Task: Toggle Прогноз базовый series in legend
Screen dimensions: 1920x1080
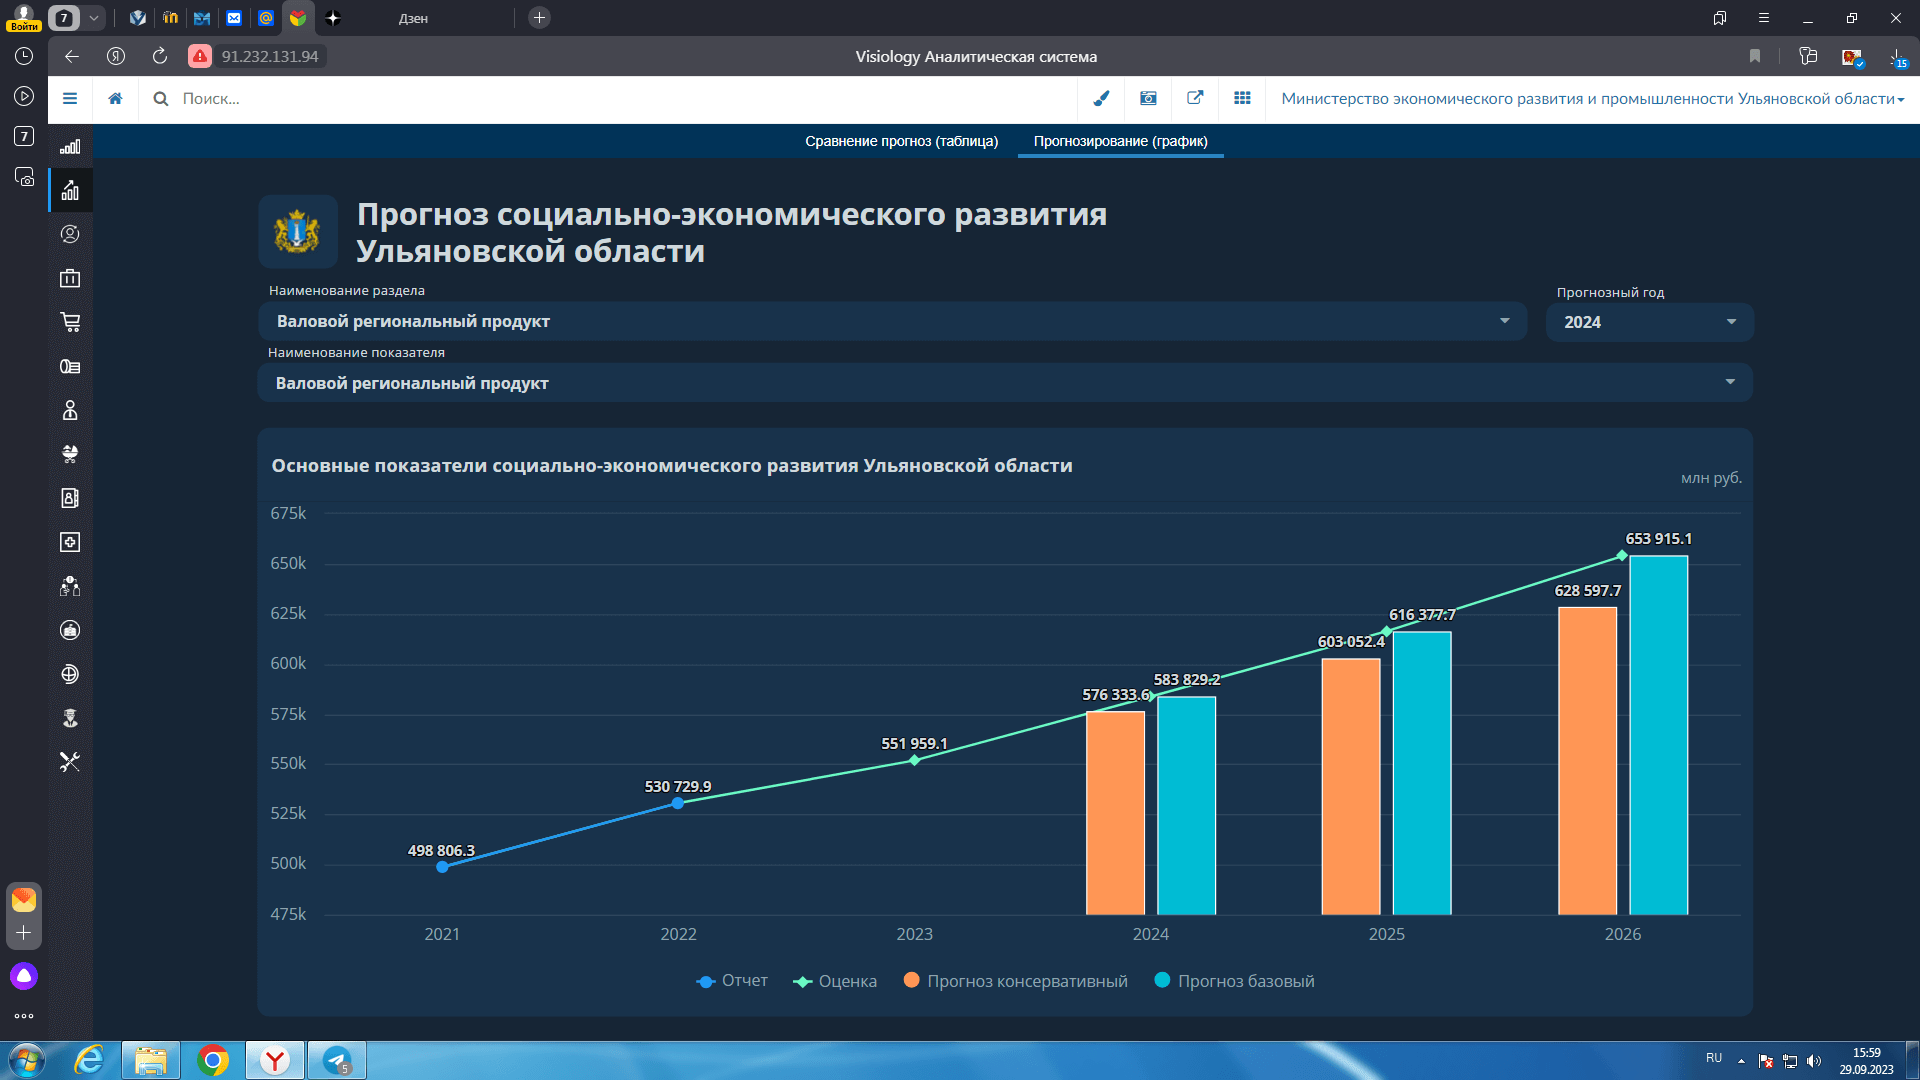Action: [x=1235, y=981]
